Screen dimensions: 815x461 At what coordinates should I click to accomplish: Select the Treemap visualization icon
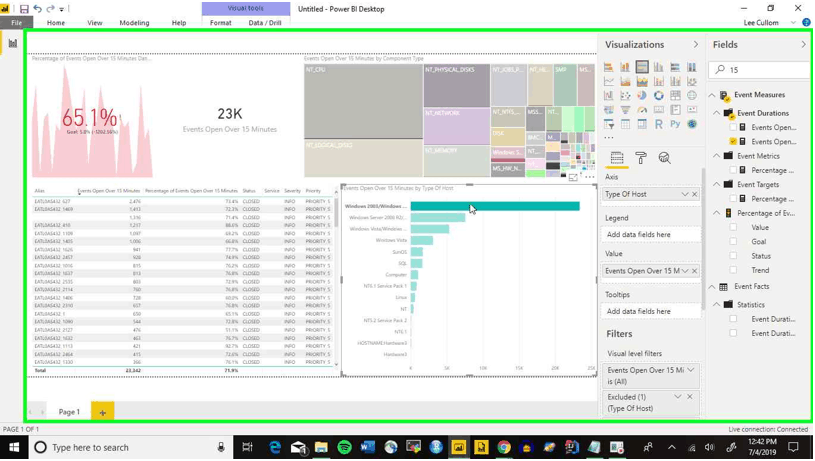click(675, 96)
